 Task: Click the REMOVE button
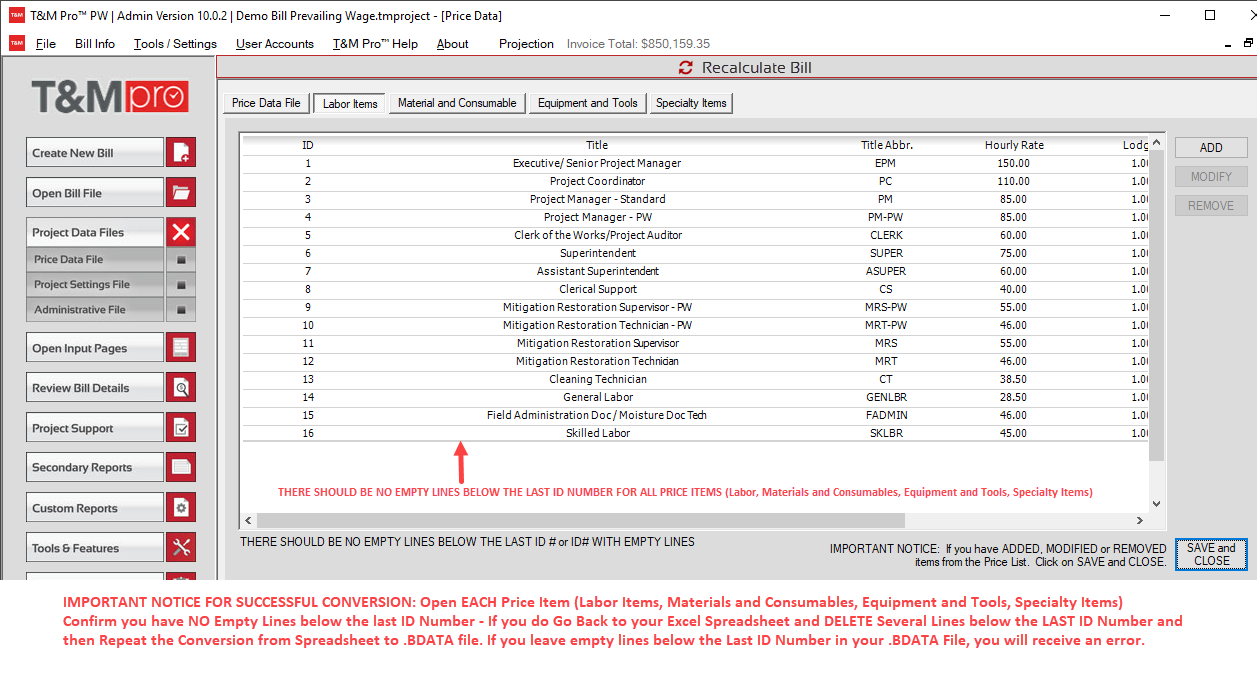point(1211,206)
